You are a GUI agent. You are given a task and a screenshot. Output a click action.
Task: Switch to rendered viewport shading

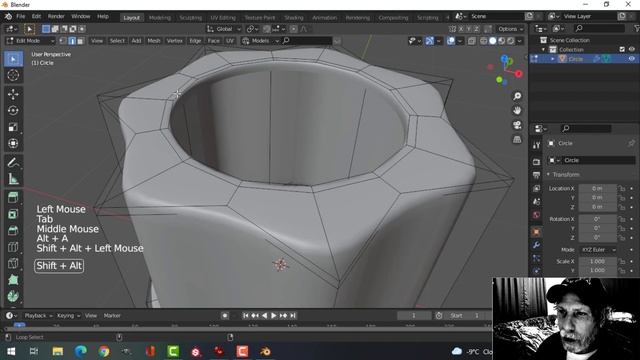point(511,41)
